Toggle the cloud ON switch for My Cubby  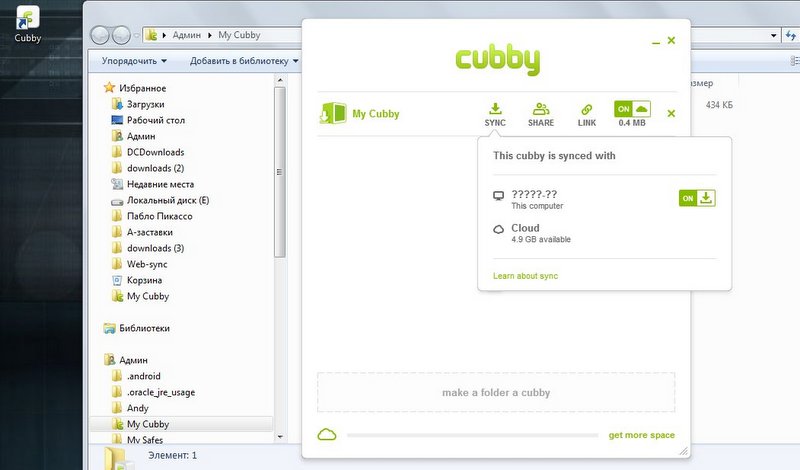[x=632, y=109]
